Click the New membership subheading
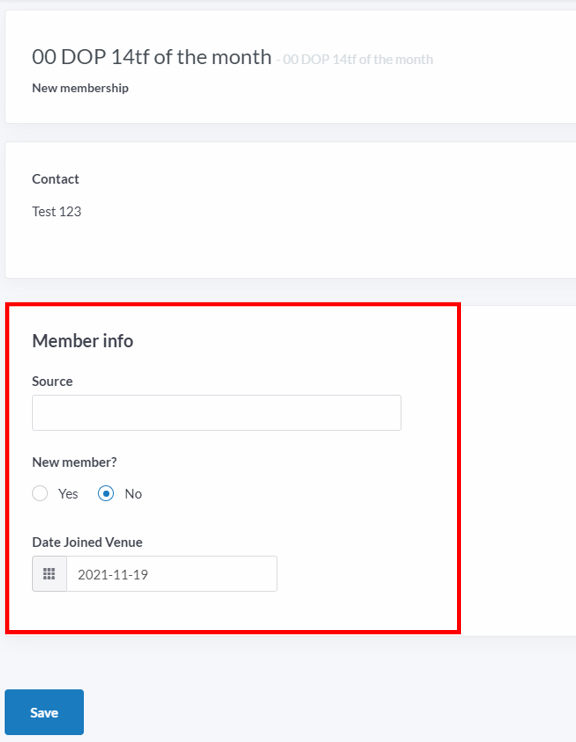The height and width of the screenshot is (742, 576). pyautogui.click(x=80, y=88)
